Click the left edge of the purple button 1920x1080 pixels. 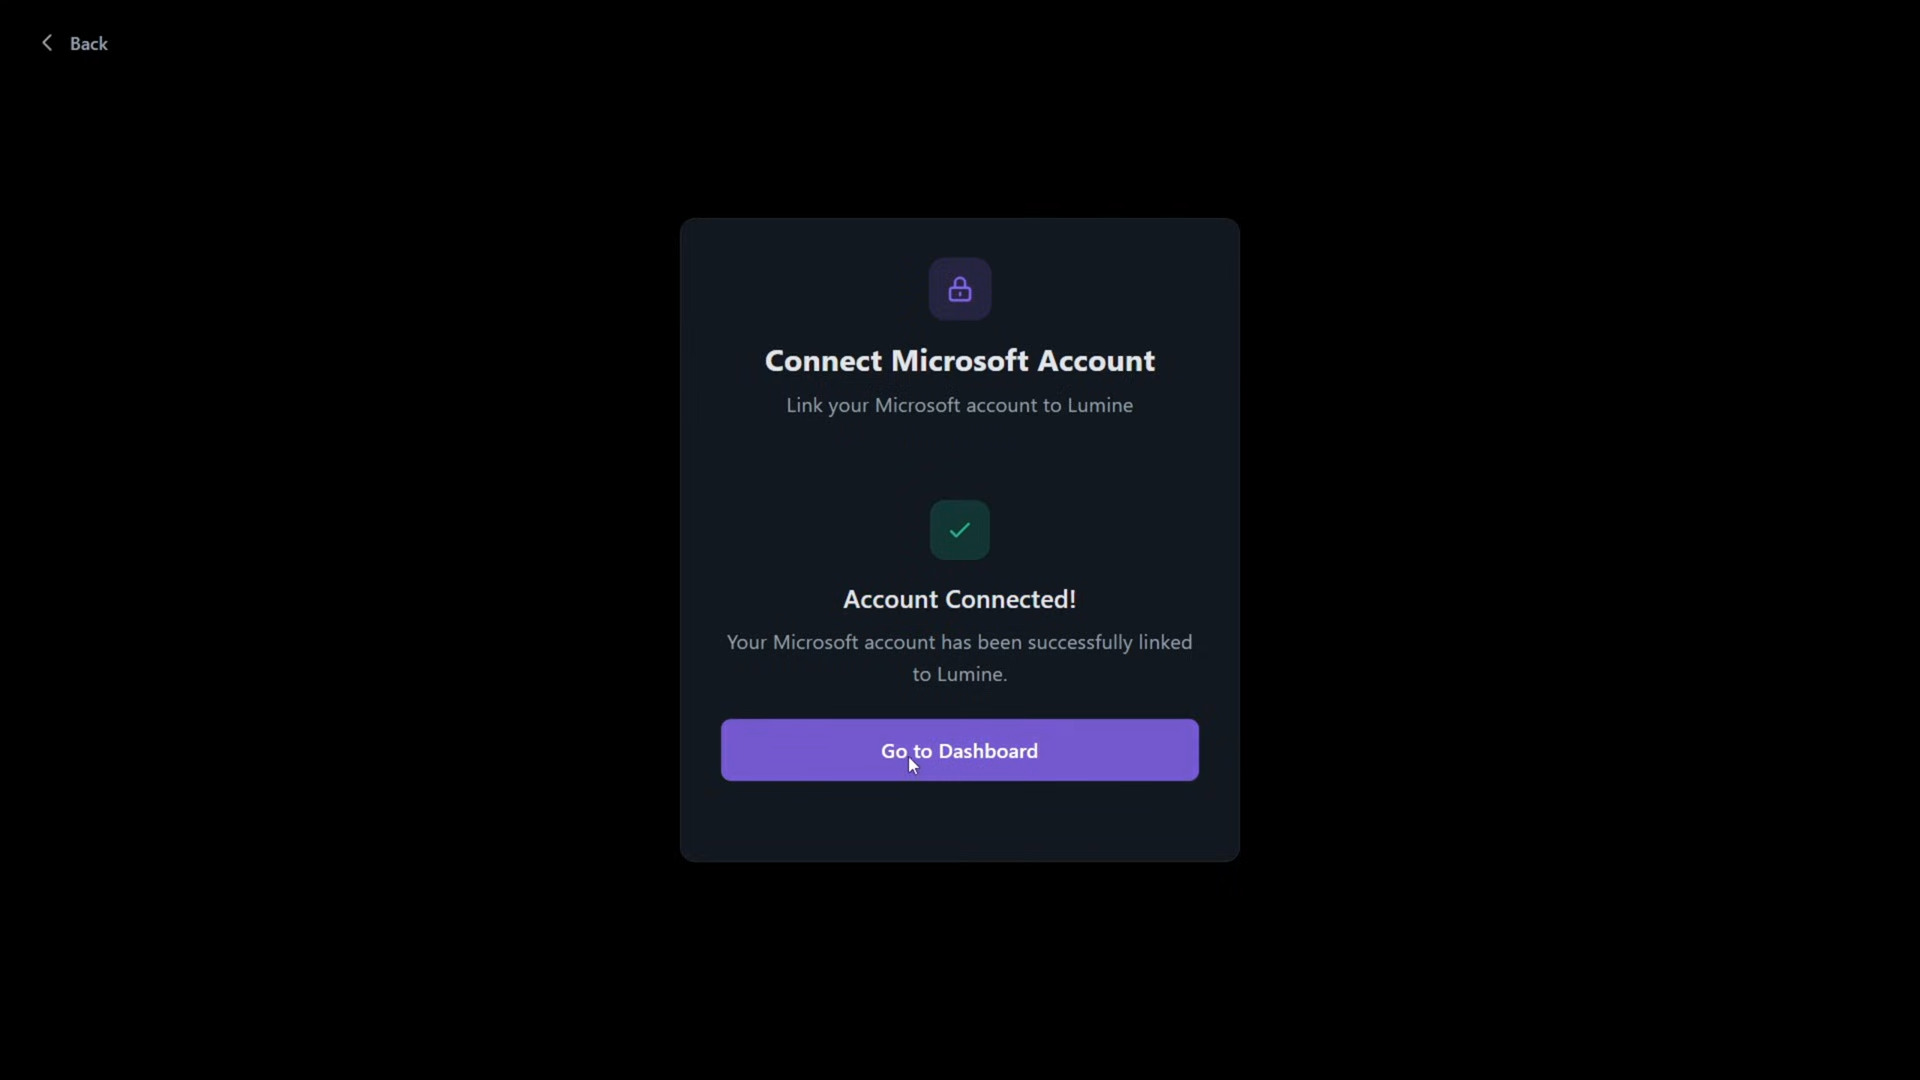tap(728, 750)
